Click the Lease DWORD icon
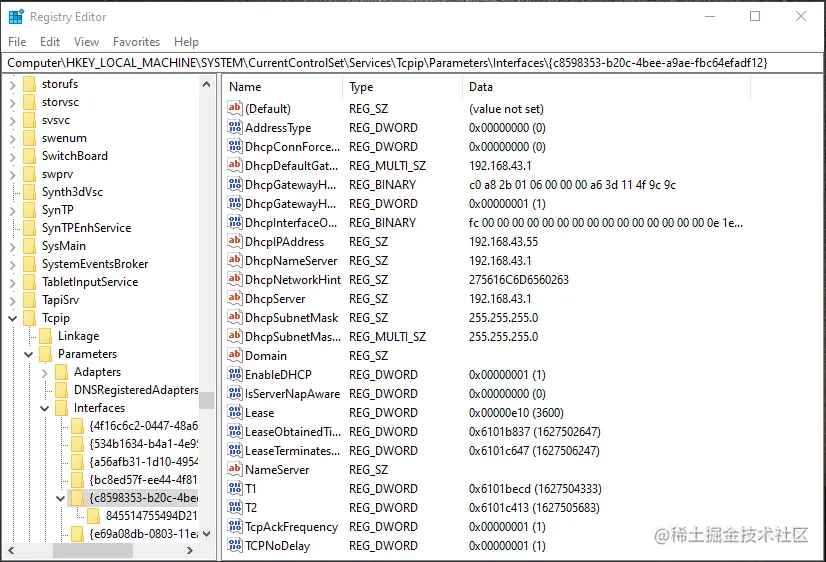The width and height of the screenshot is (826, 562). coord(234,412)
